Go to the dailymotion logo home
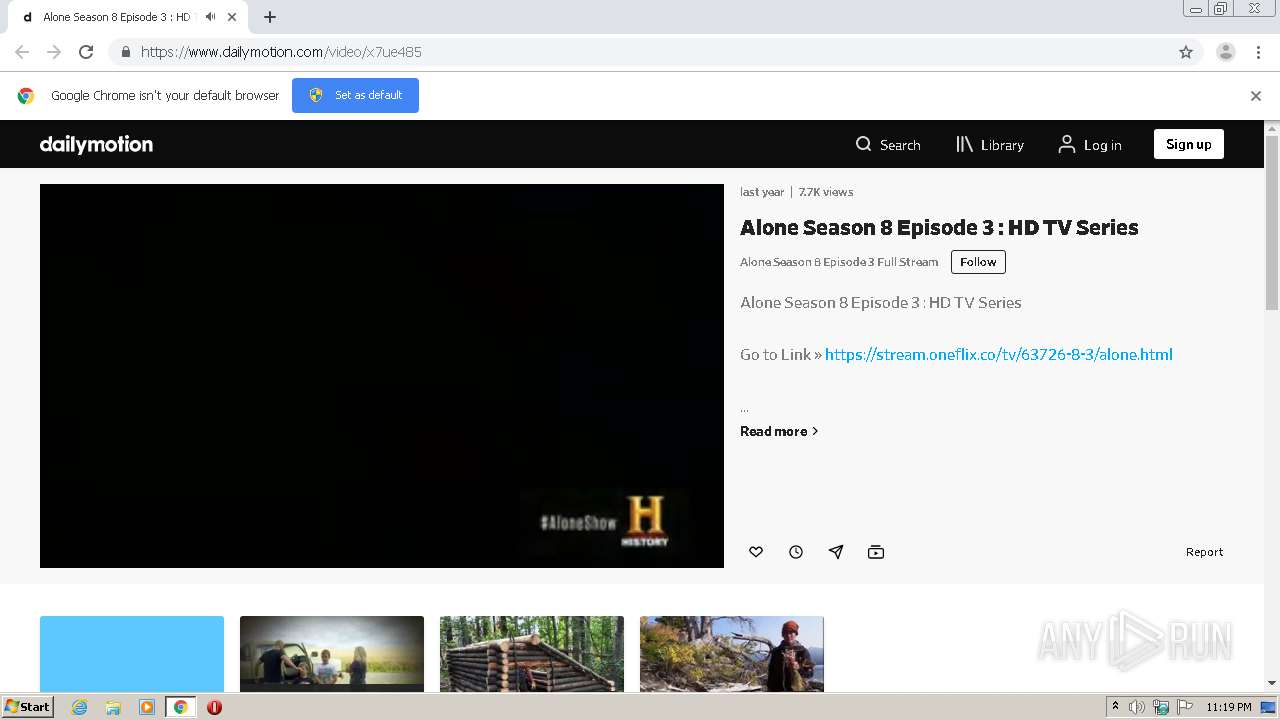Image resolution: width=1280 pixels, height=720 pixels. [x=96, y=144]
